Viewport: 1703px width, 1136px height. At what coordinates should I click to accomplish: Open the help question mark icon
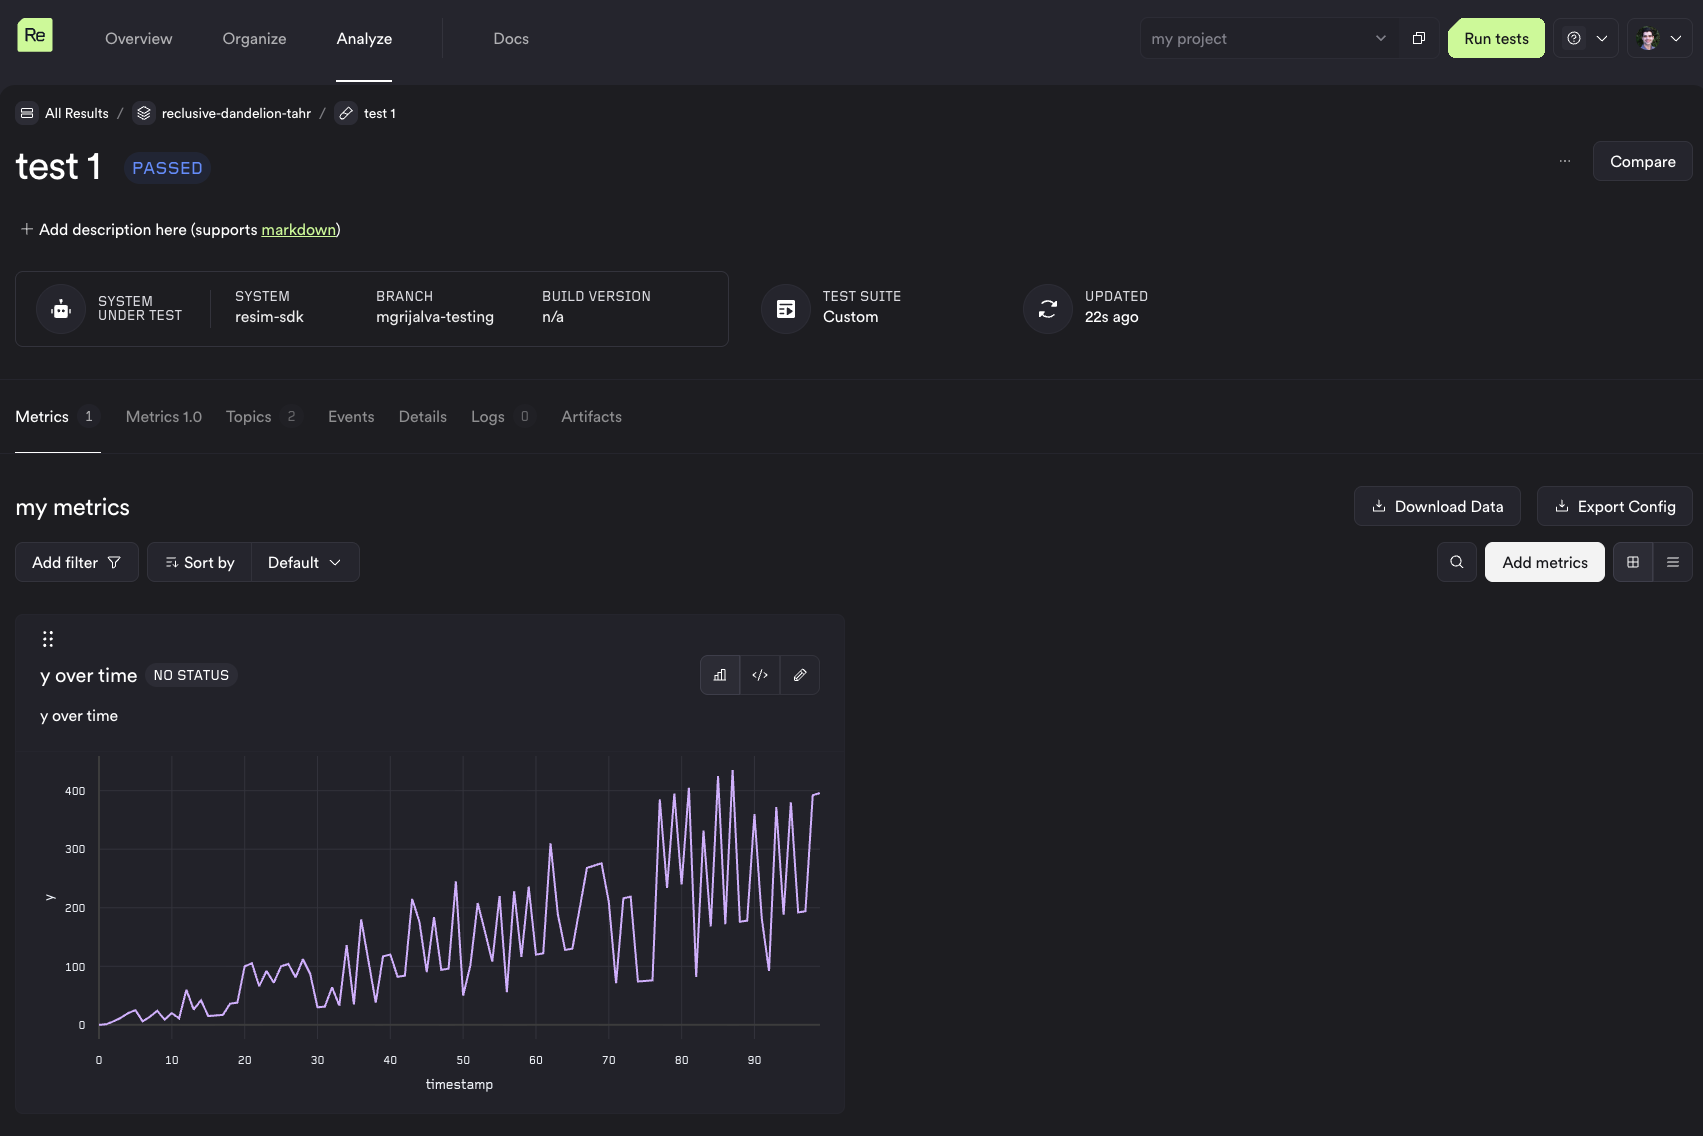[1572, 38]
